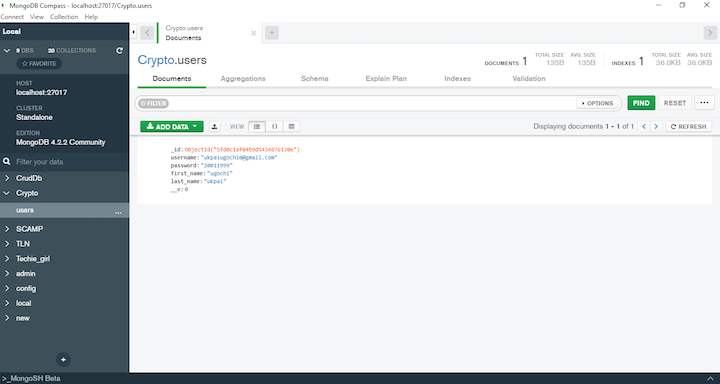
Task: Switch to JSON view
Action: click(275, 127)
